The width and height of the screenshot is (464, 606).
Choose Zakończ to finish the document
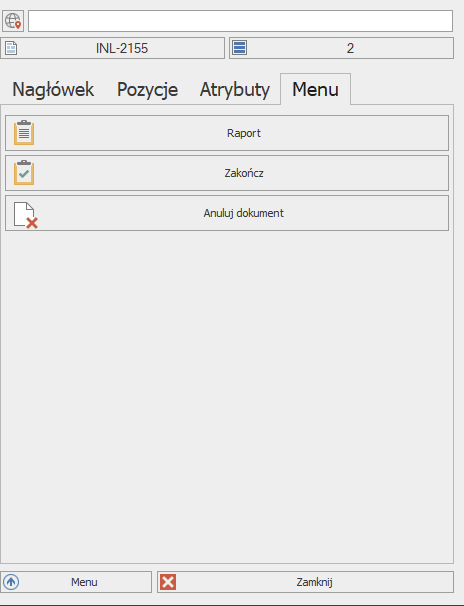tap(227, 173)
